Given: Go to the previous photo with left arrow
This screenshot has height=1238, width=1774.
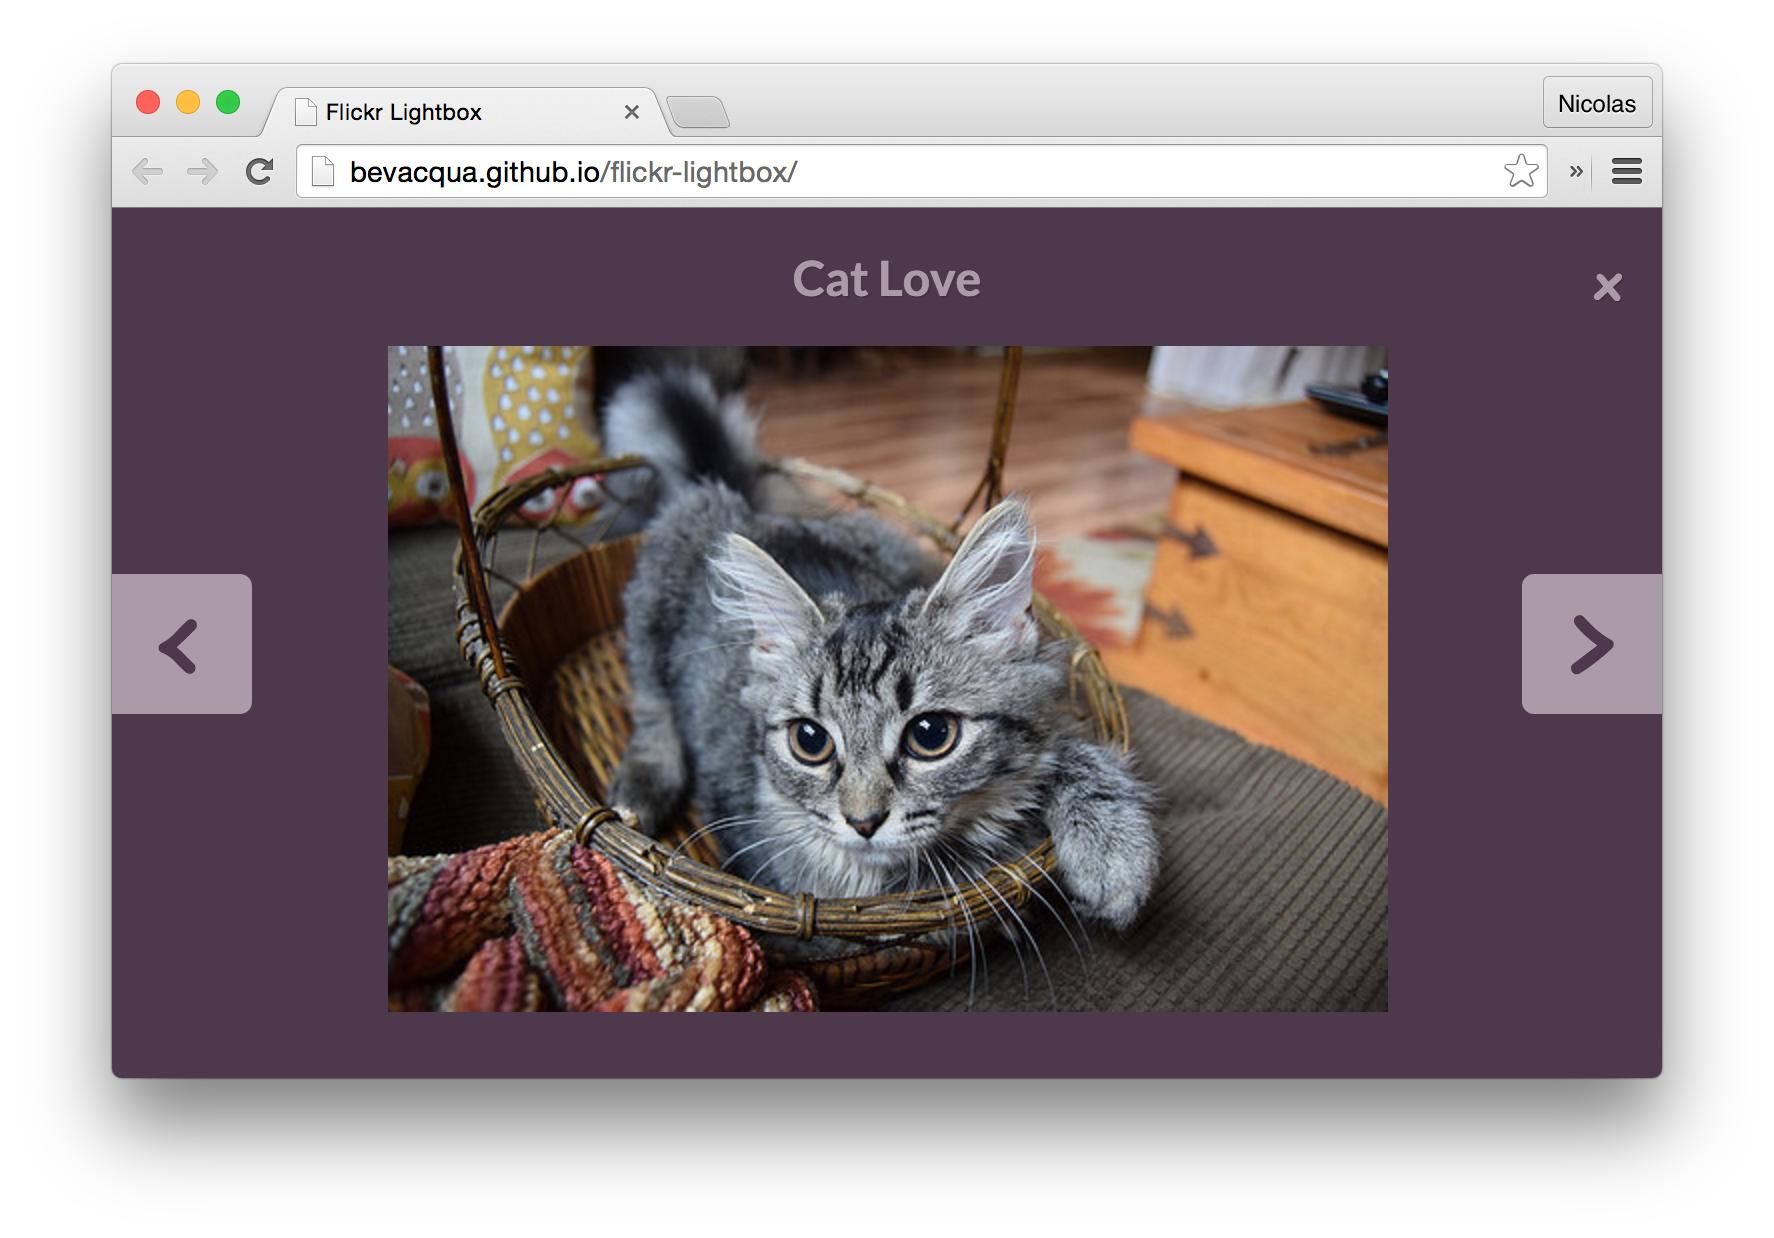Looking at the screenshot, I should pos(181,644).
